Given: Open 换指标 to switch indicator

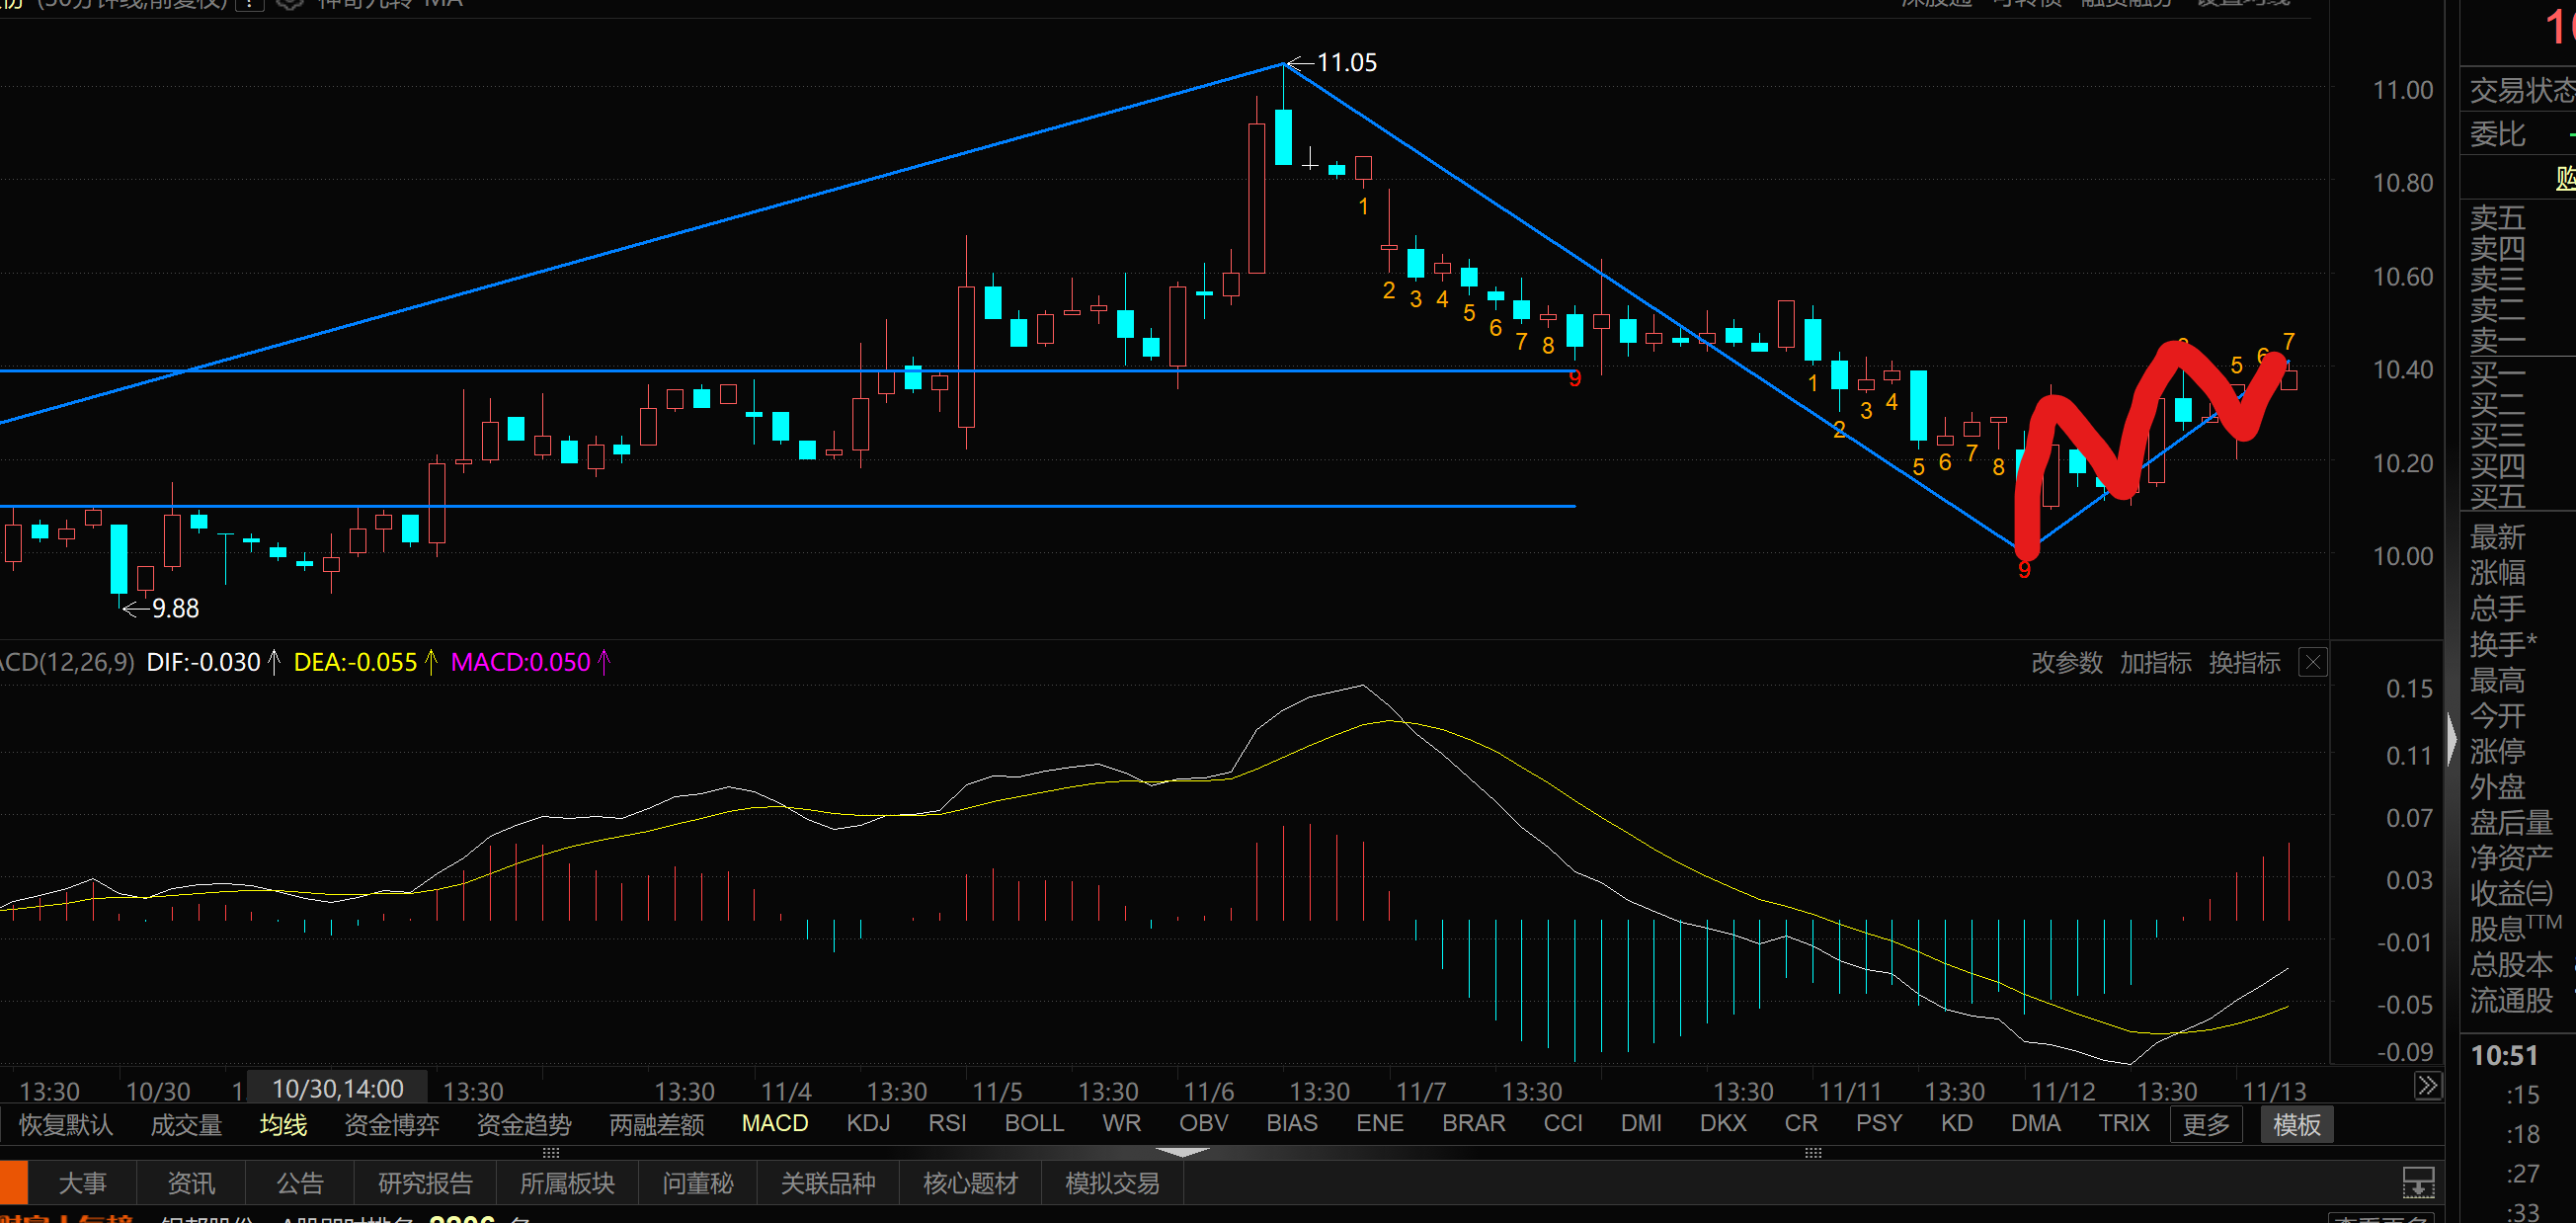Looking at the screenshot, I should click(2244, 662).
